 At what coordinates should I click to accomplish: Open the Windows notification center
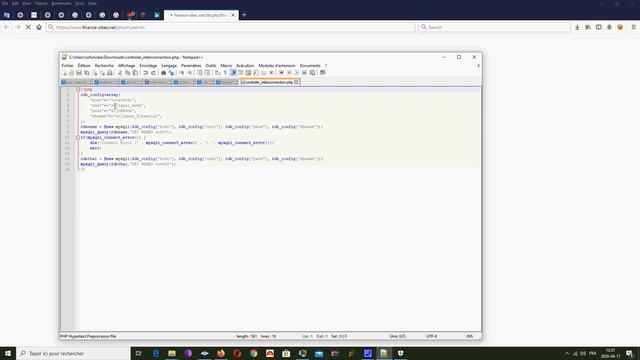point(630,353)
